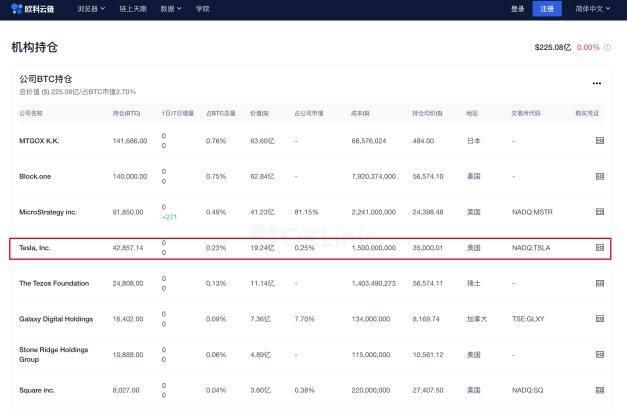Select the Stone Ridge Holdings Group name
The height and width of the screenshot is (409, 627).
[x=54, y=354]
